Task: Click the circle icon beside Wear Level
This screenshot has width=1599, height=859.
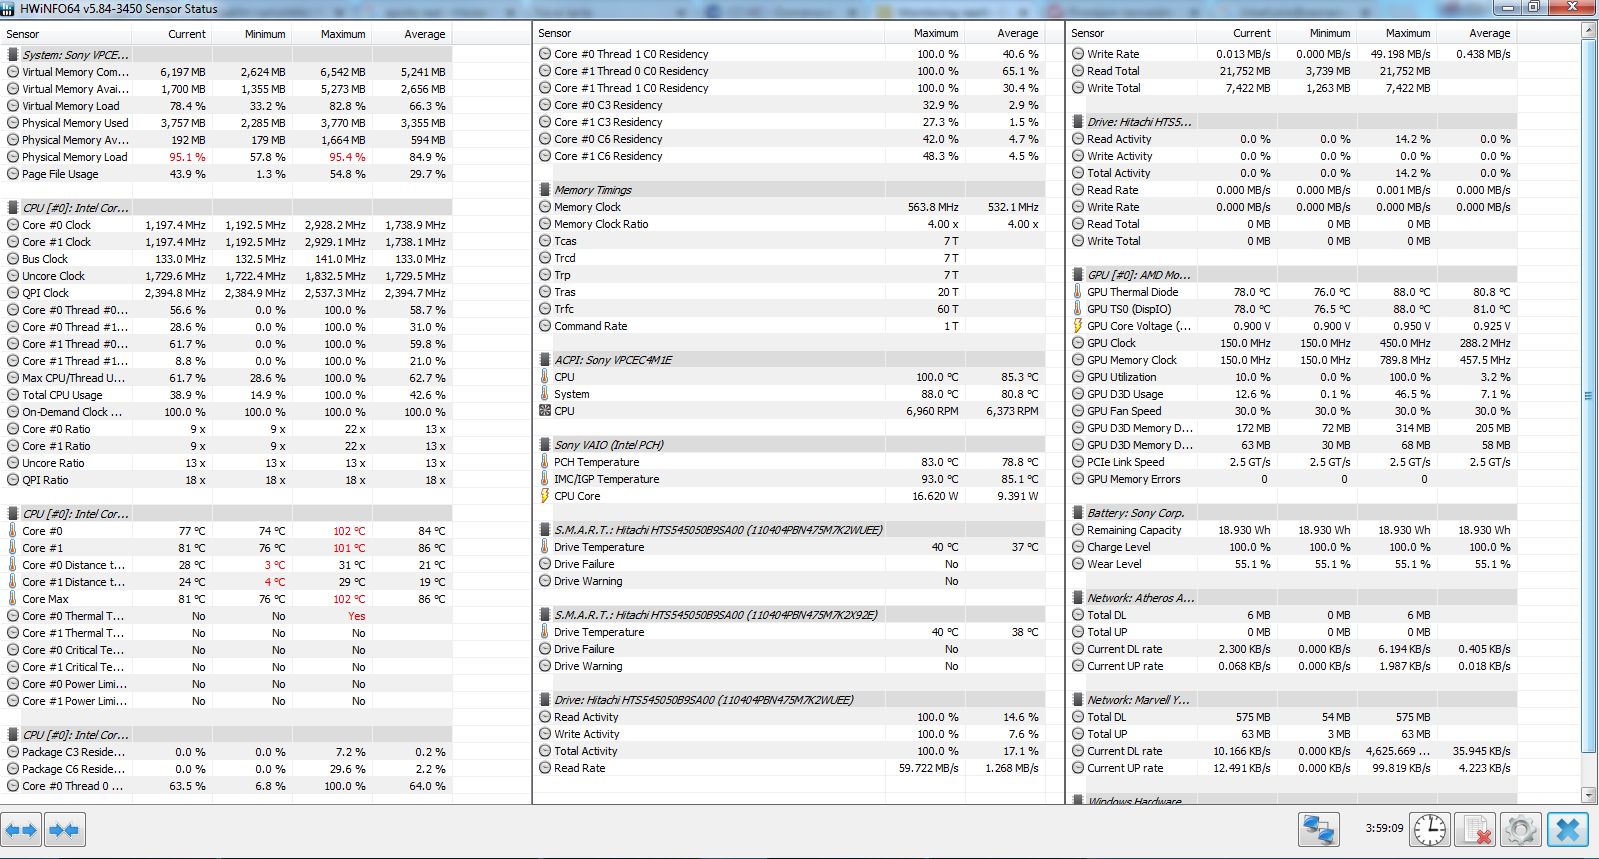Action: pyautogui.click(x=1078, y=564)
